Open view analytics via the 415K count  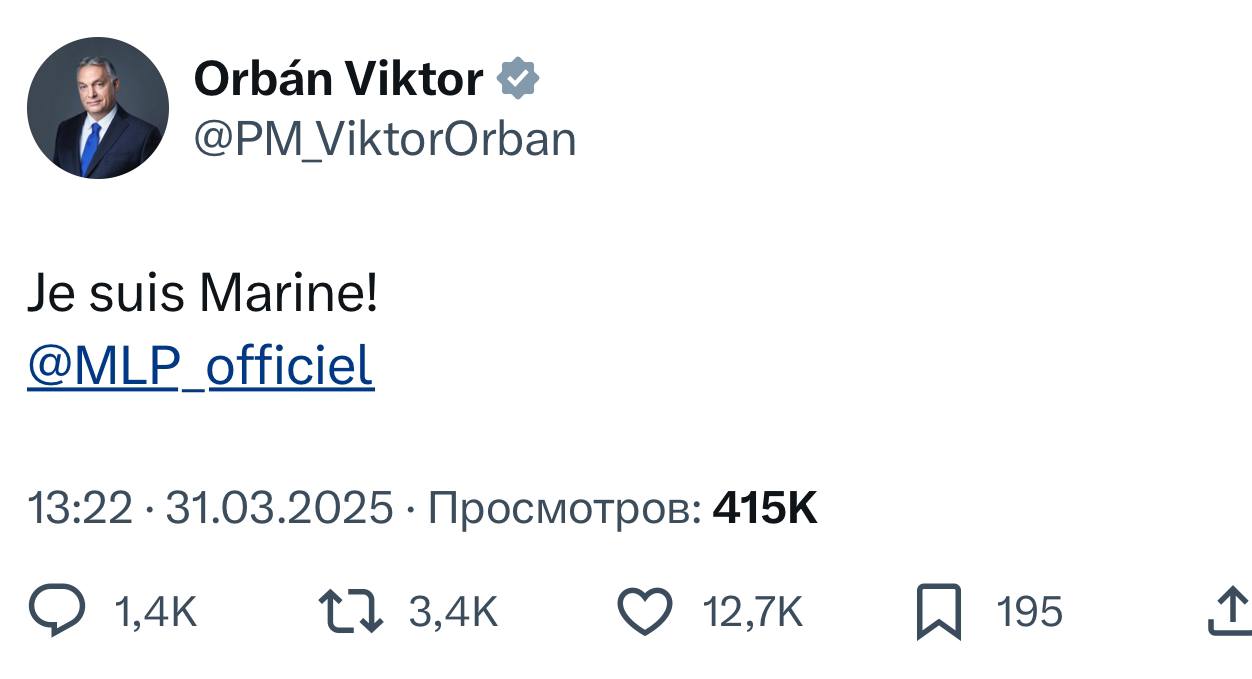(765, 509)
